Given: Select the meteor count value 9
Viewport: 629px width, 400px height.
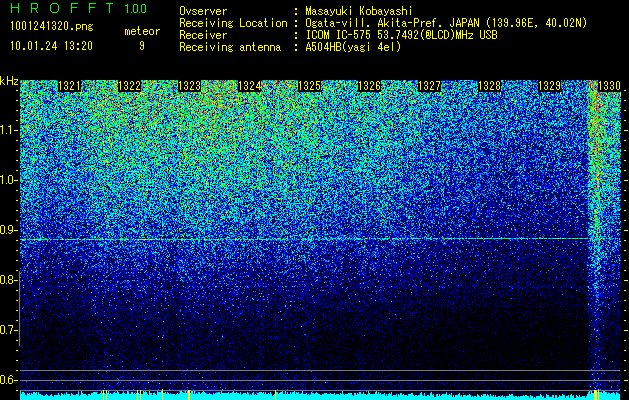Looking at the screenshot, I should [x=142, y=46].
